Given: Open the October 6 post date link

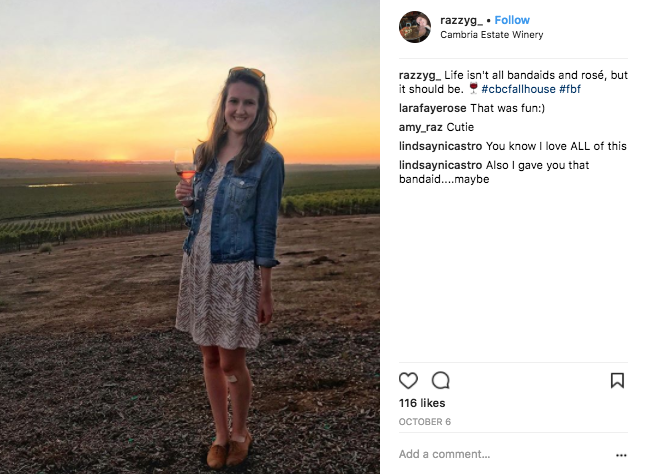Looking at the screenshot, I should coord(425,422).
